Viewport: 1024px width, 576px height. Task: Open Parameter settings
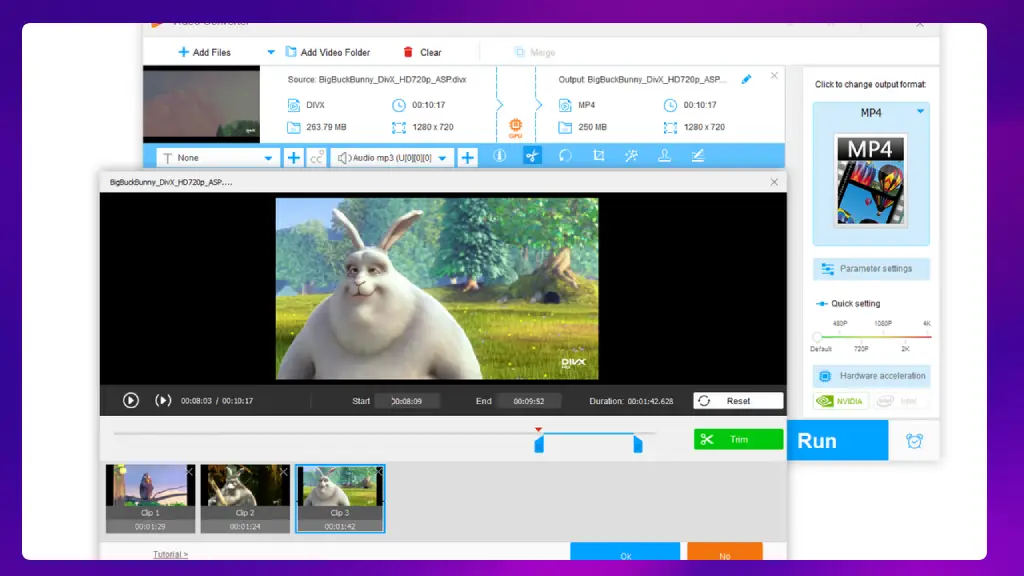pos(871,268)
